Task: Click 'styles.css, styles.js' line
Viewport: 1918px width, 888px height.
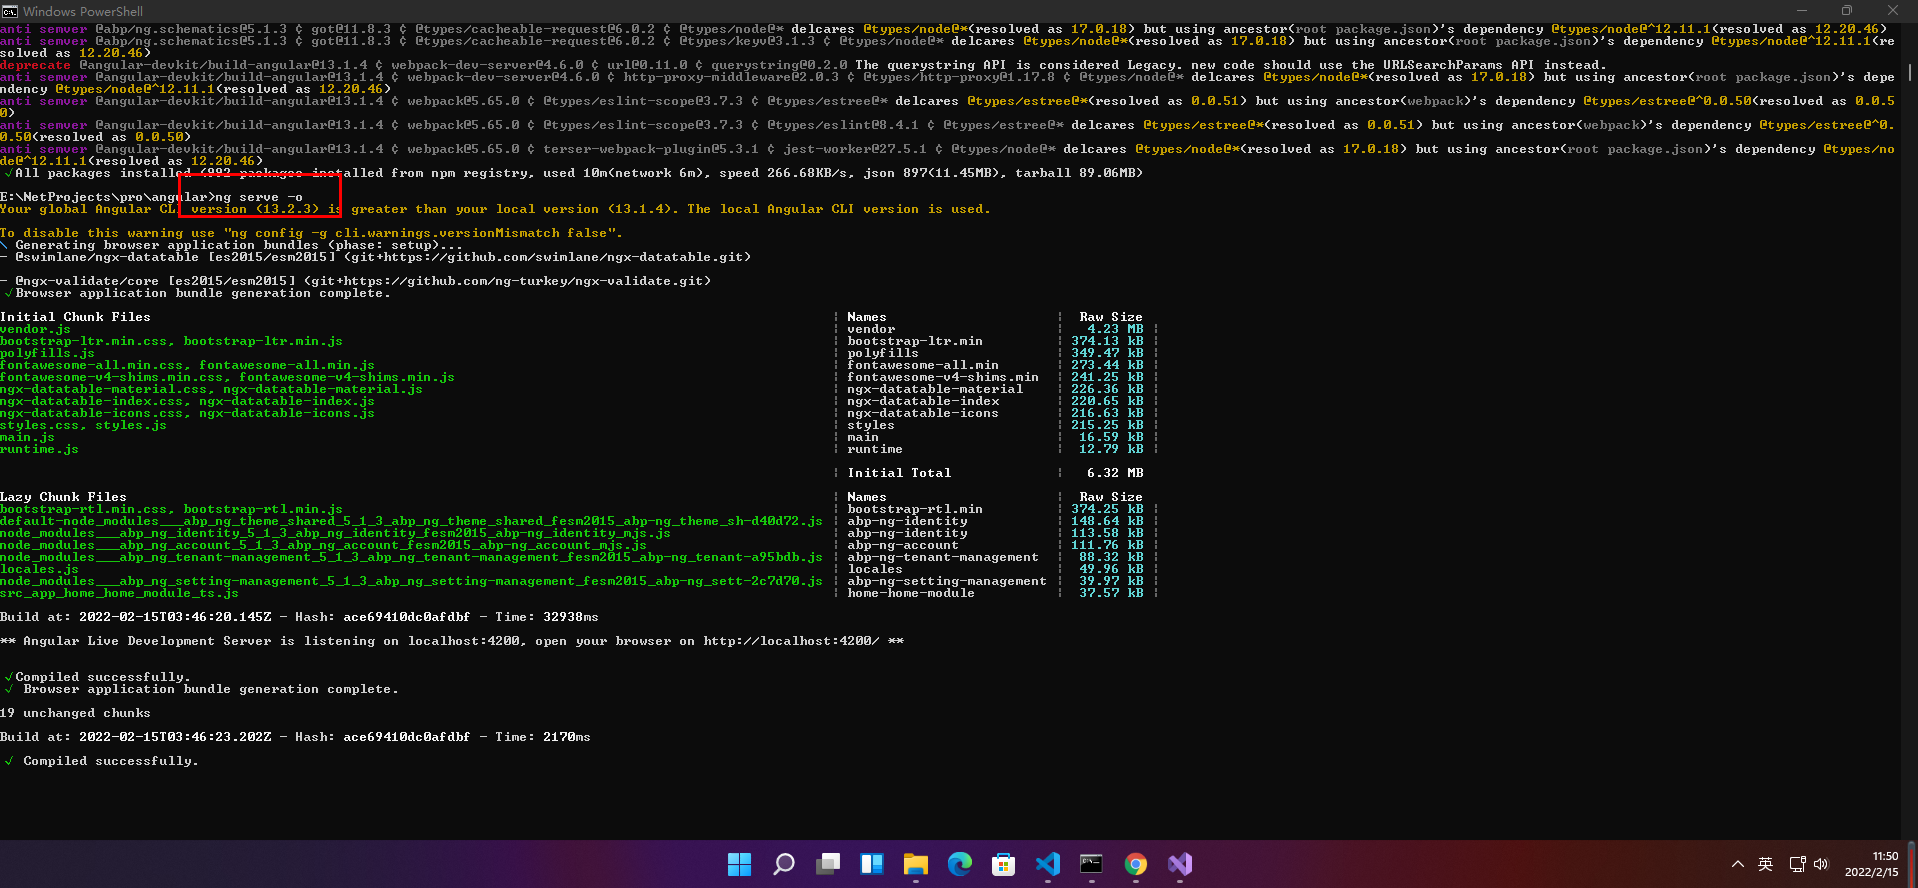Action: coord(83,425)
